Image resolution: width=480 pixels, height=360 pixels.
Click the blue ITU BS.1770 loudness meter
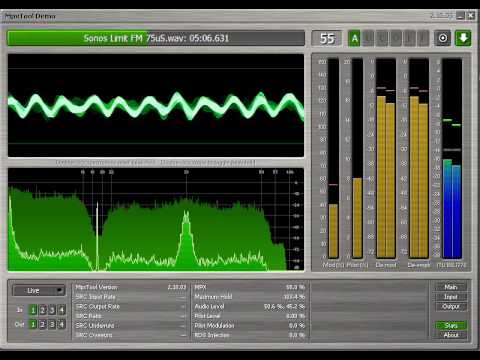[x=452, y=158]
